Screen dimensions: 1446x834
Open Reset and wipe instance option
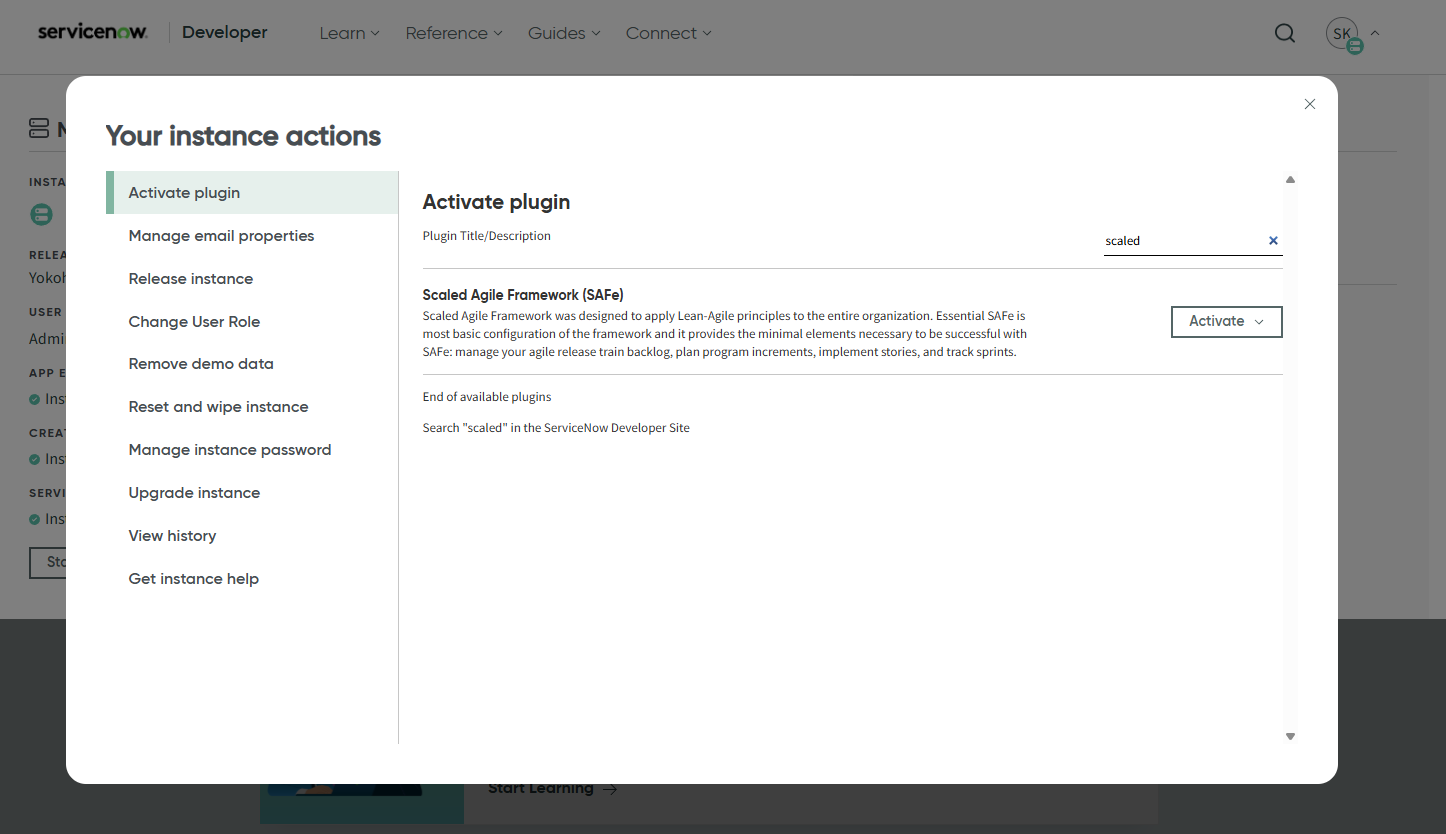pos(218,407)
